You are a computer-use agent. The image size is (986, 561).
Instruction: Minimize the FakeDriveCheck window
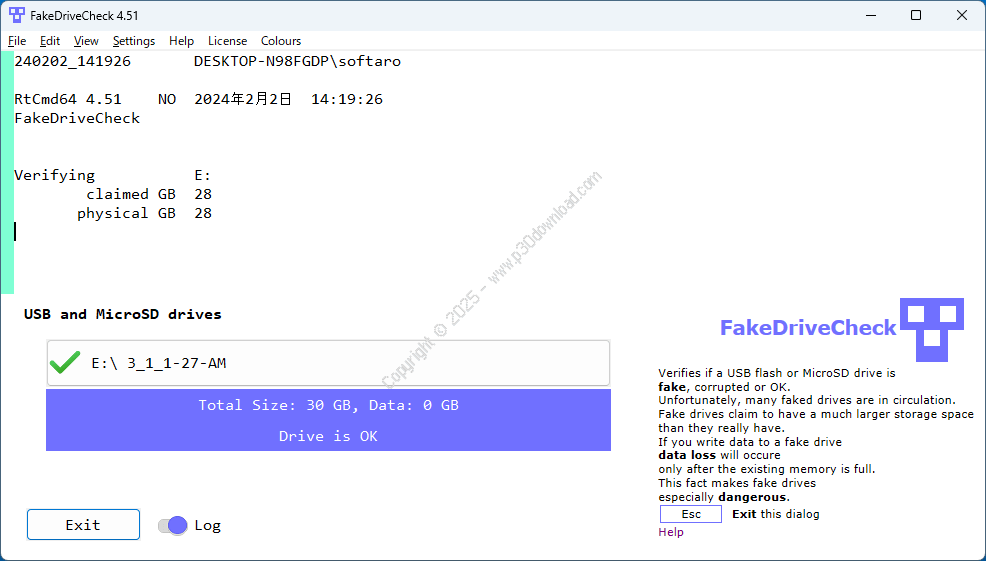(868, 15)
